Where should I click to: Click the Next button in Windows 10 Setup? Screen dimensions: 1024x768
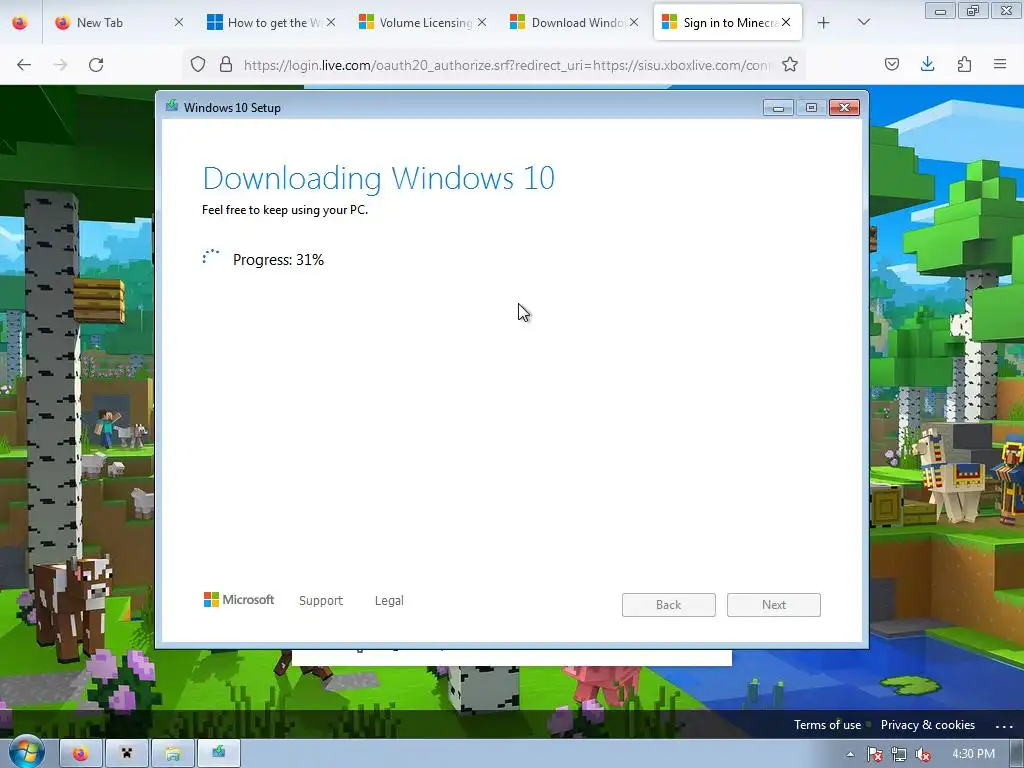coord(774,605)
